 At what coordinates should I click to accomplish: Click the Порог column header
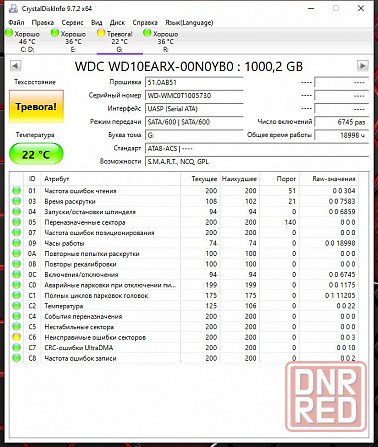[279, 179]
